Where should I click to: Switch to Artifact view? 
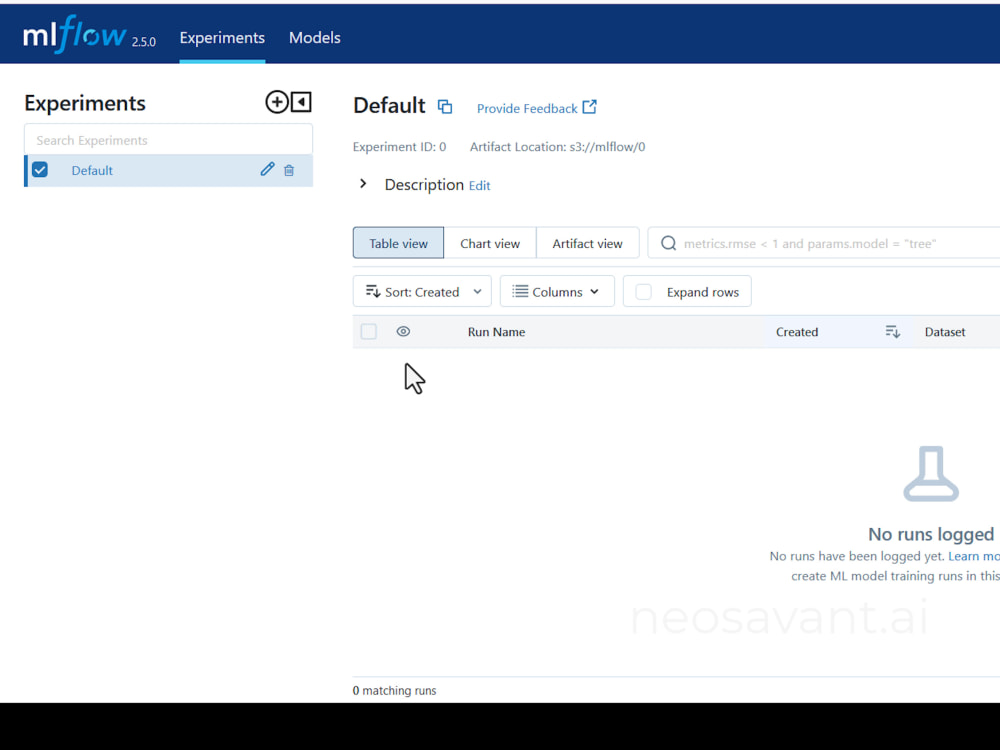click(x=587, y=243)
